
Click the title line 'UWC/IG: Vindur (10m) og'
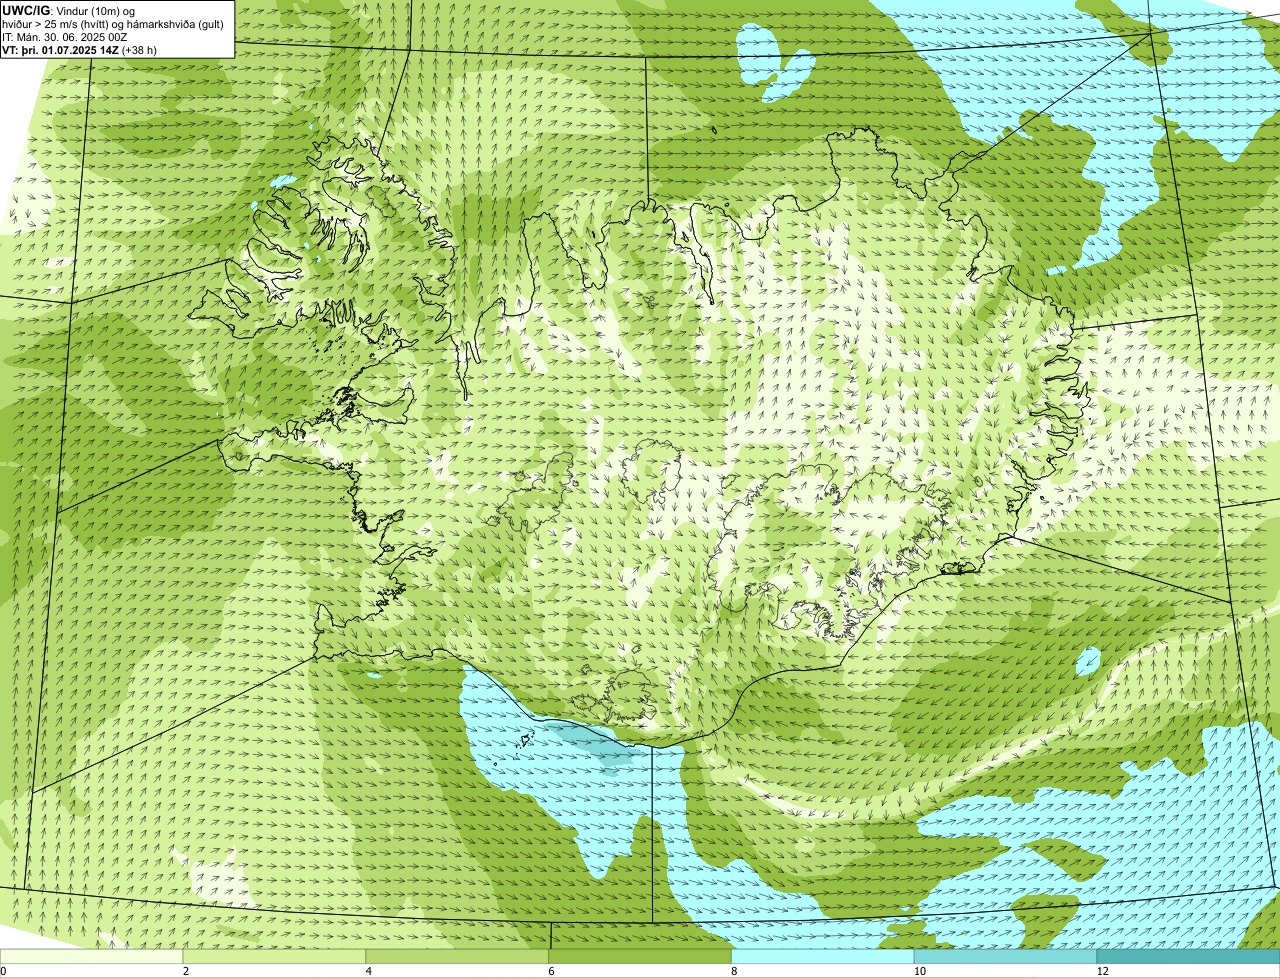[68, 11]
